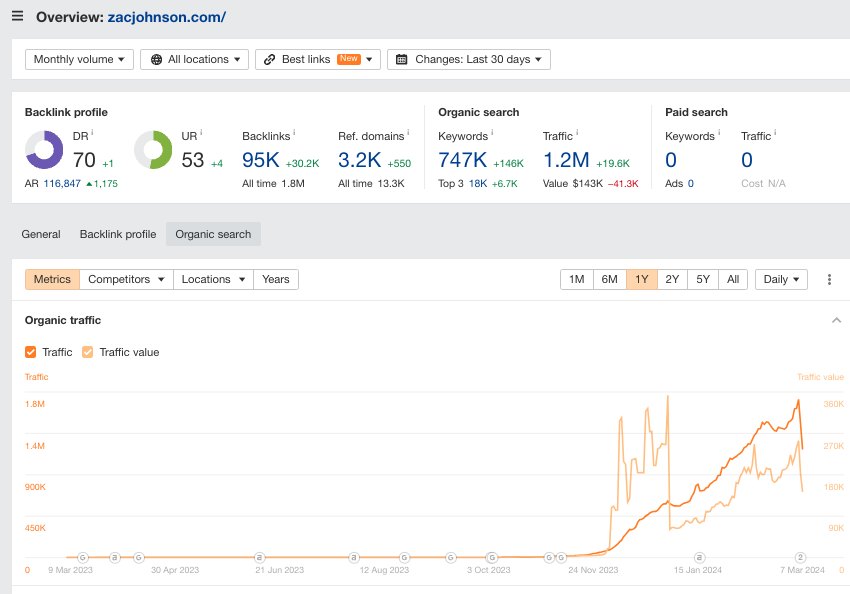Expand the Monthly volume dropdown
Viewport: 850px width, 594px height.
pyautogui.click(x=79, y=60)
